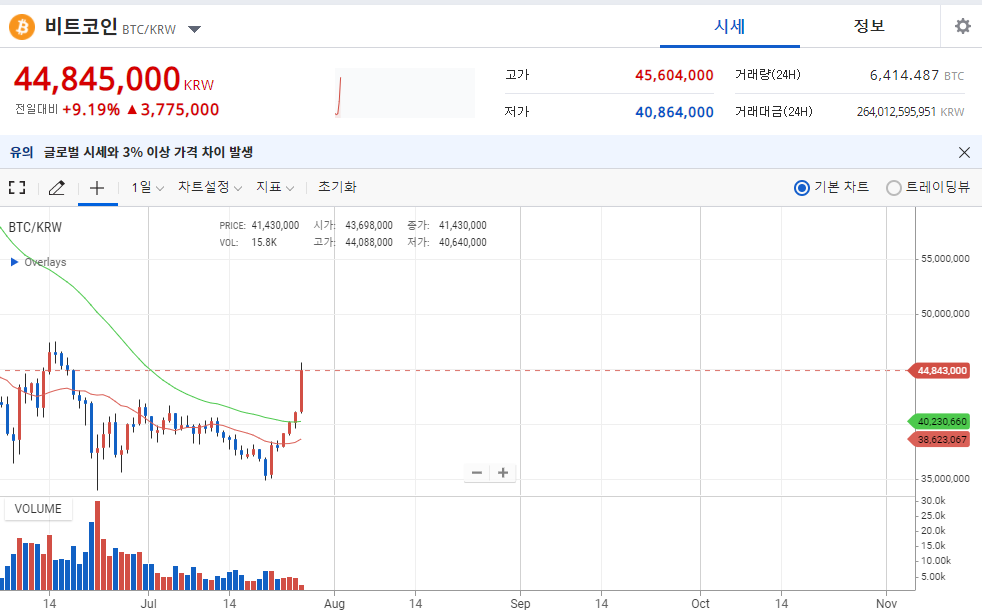Click the 35,000,000 price axis label
The width and height of the screenshot is (982, 612).
[x=945, y=479]
